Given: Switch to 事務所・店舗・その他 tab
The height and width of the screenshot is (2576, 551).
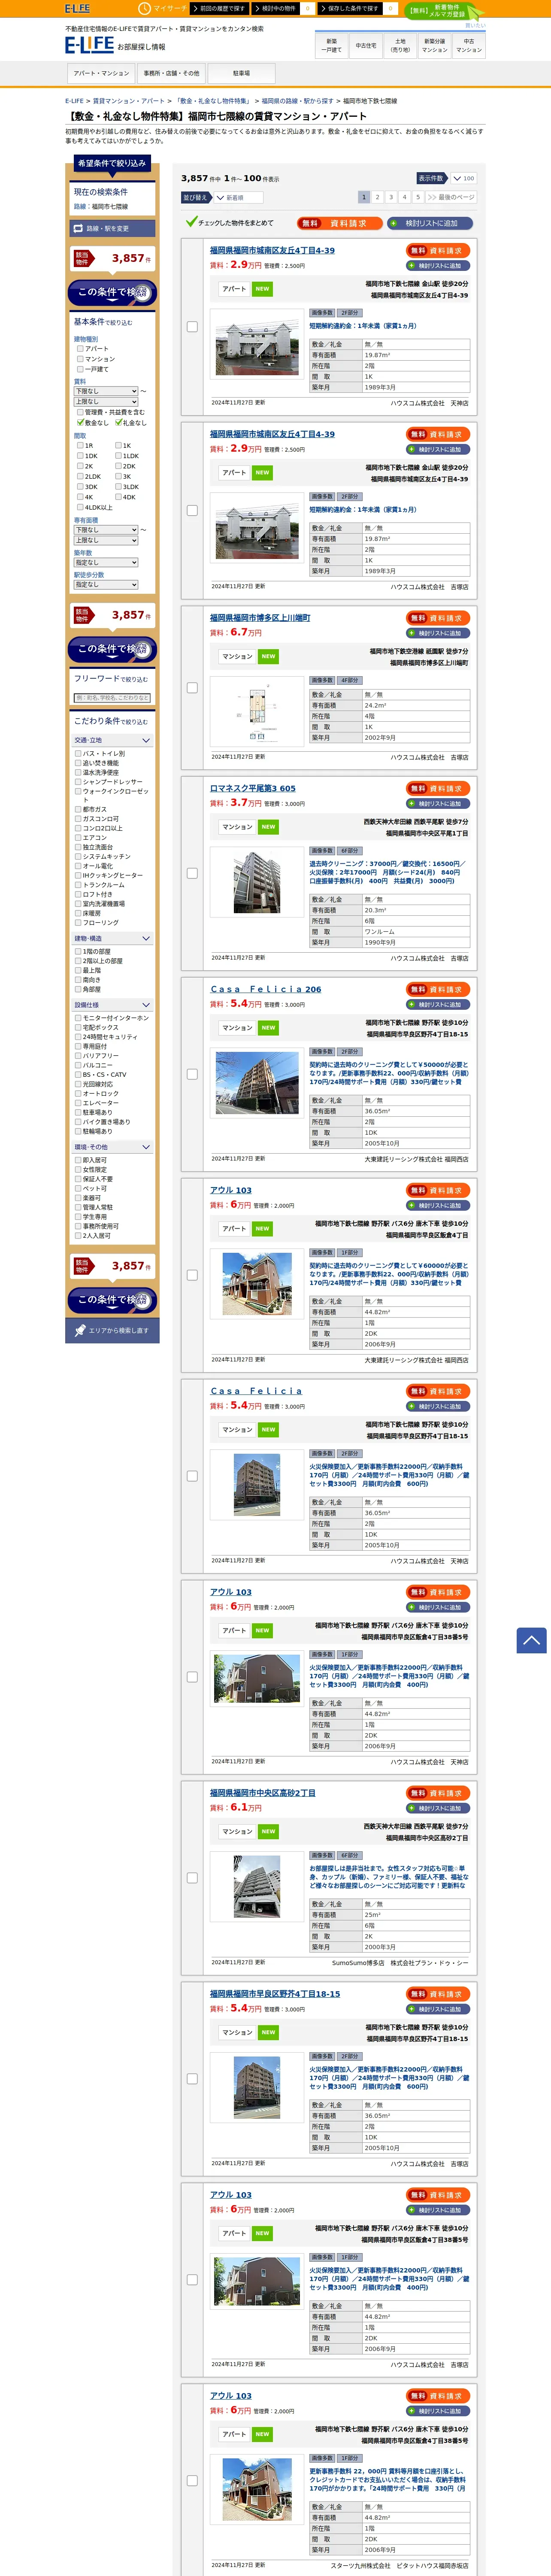Looking at the screenshot, I should [171, 73].
